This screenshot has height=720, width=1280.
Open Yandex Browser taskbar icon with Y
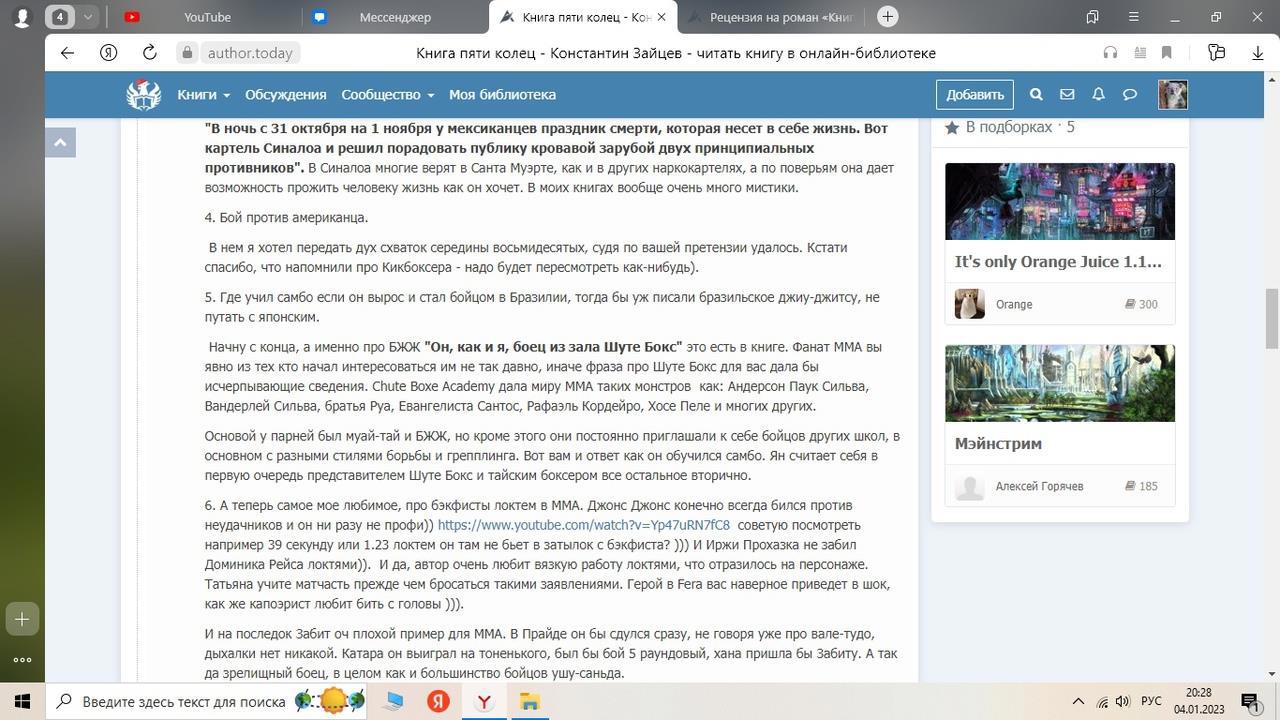(484, 702)
